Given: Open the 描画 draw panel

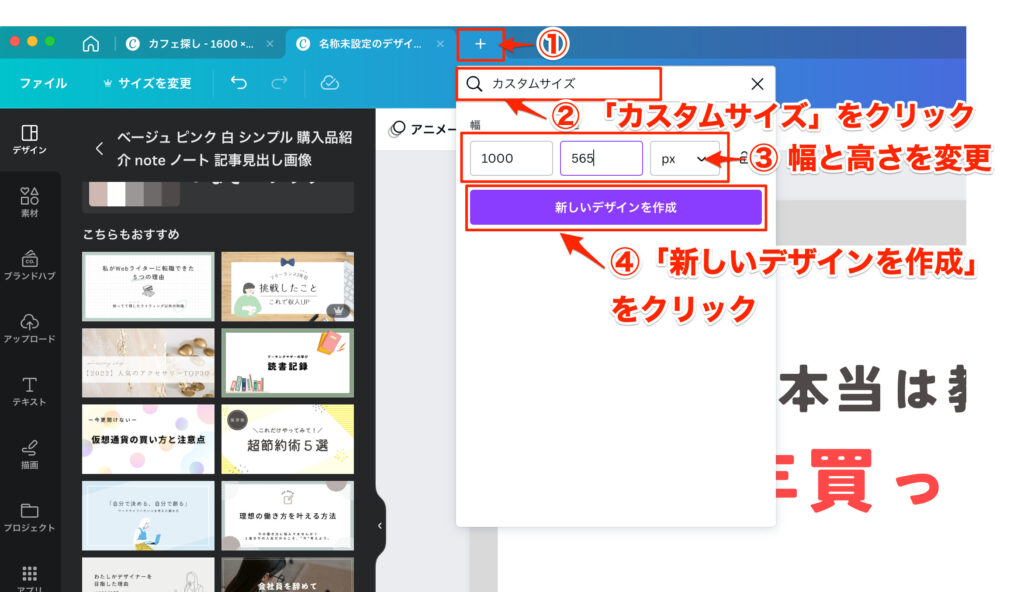Looking at the screenshot, I should [29, 454].
